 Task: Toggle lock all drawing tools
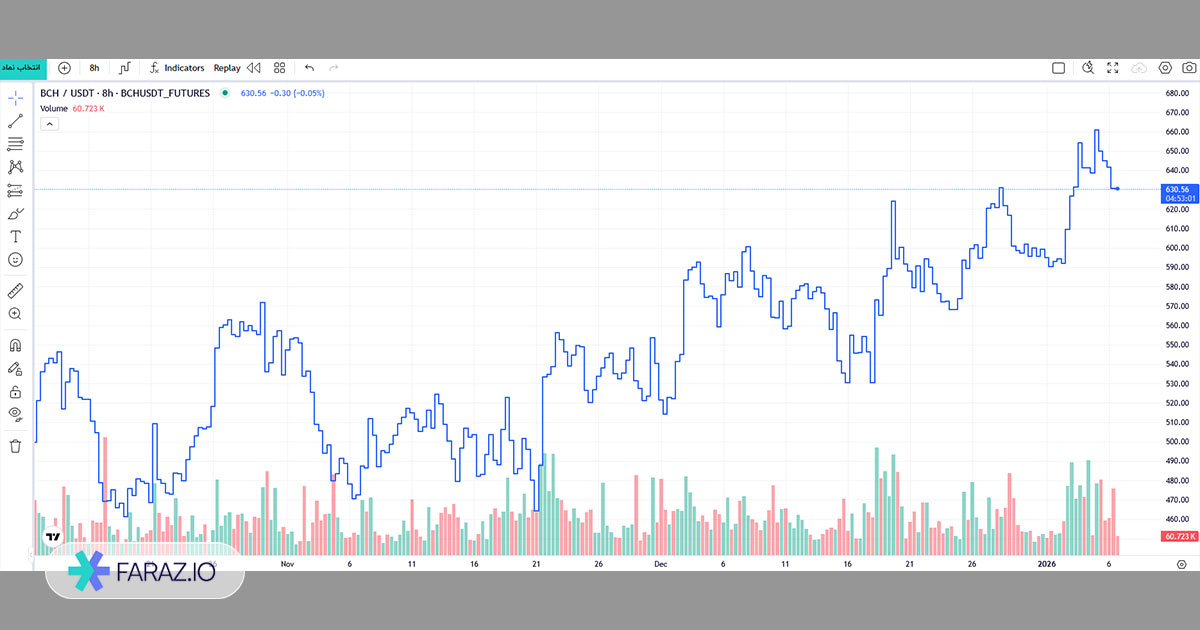point(15,392)
